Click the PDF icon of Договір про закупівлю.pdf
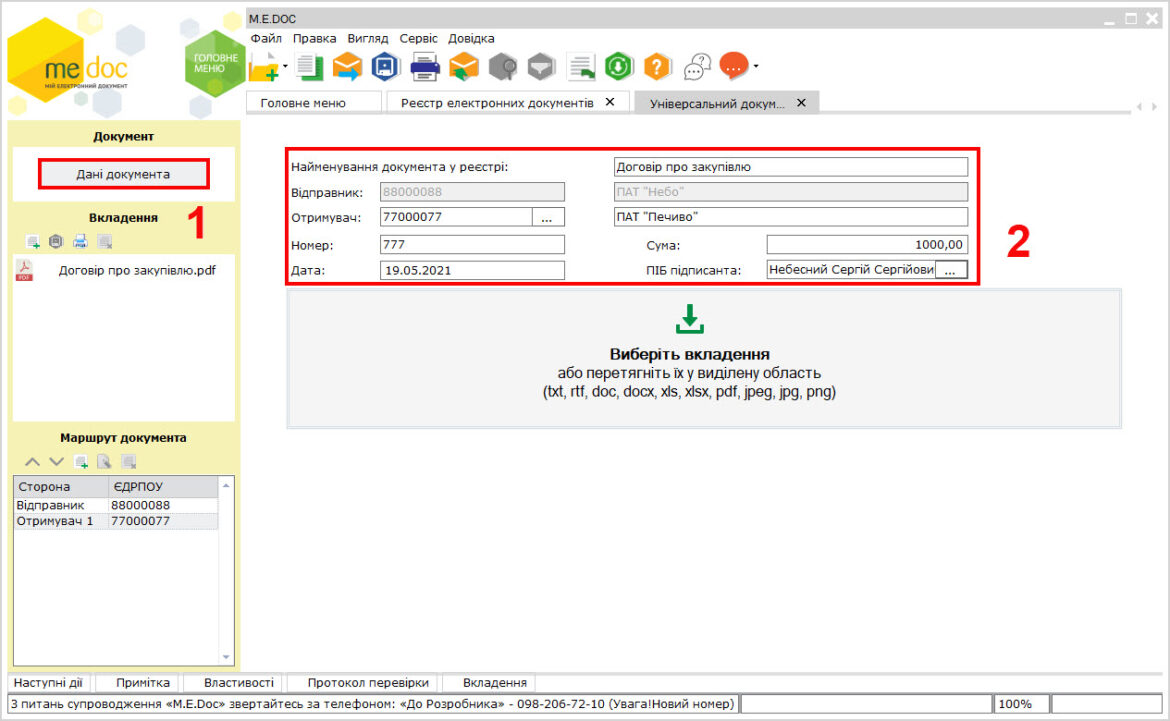Viewport: 1170px width, 721px height. [x=24, y=270]
